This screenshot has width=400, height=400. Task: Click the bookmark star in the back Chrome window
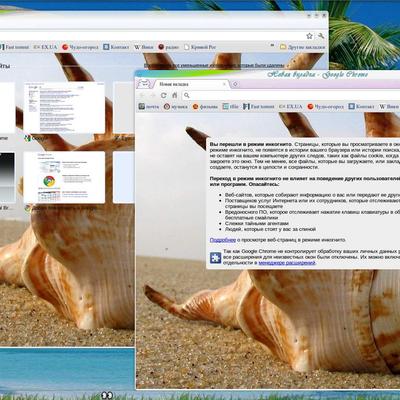[309, 36]
